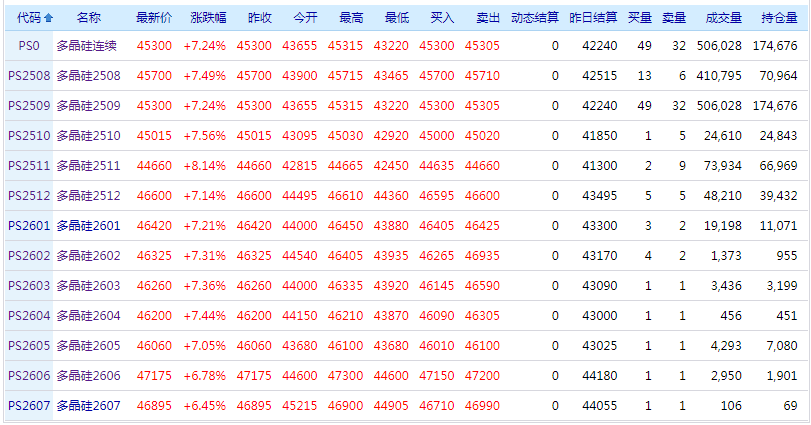Open the 多晶硅2607 contract name
Viewport: 811px width, 425px height.
tap(88, 405)
